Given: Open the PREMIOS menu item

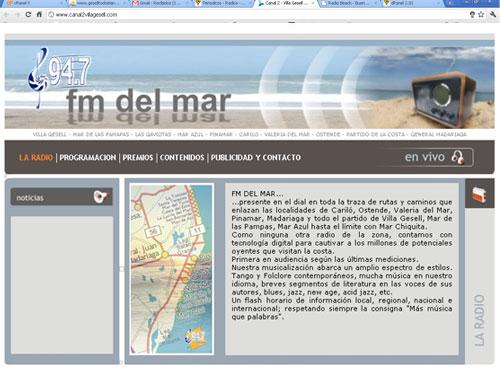Looking at the screenshot, I should (x=138, y=157).
